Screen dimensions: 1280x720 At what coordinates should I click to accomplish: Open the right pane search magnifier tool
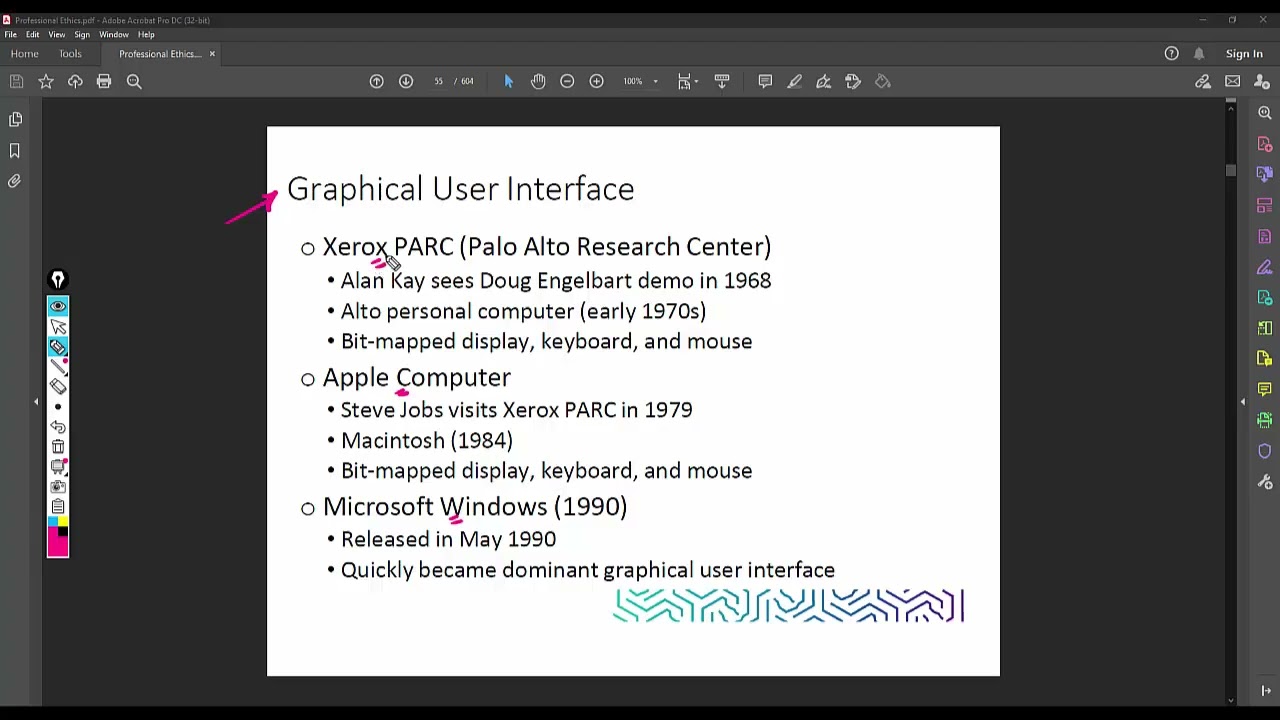click(x=1265, y=113)
